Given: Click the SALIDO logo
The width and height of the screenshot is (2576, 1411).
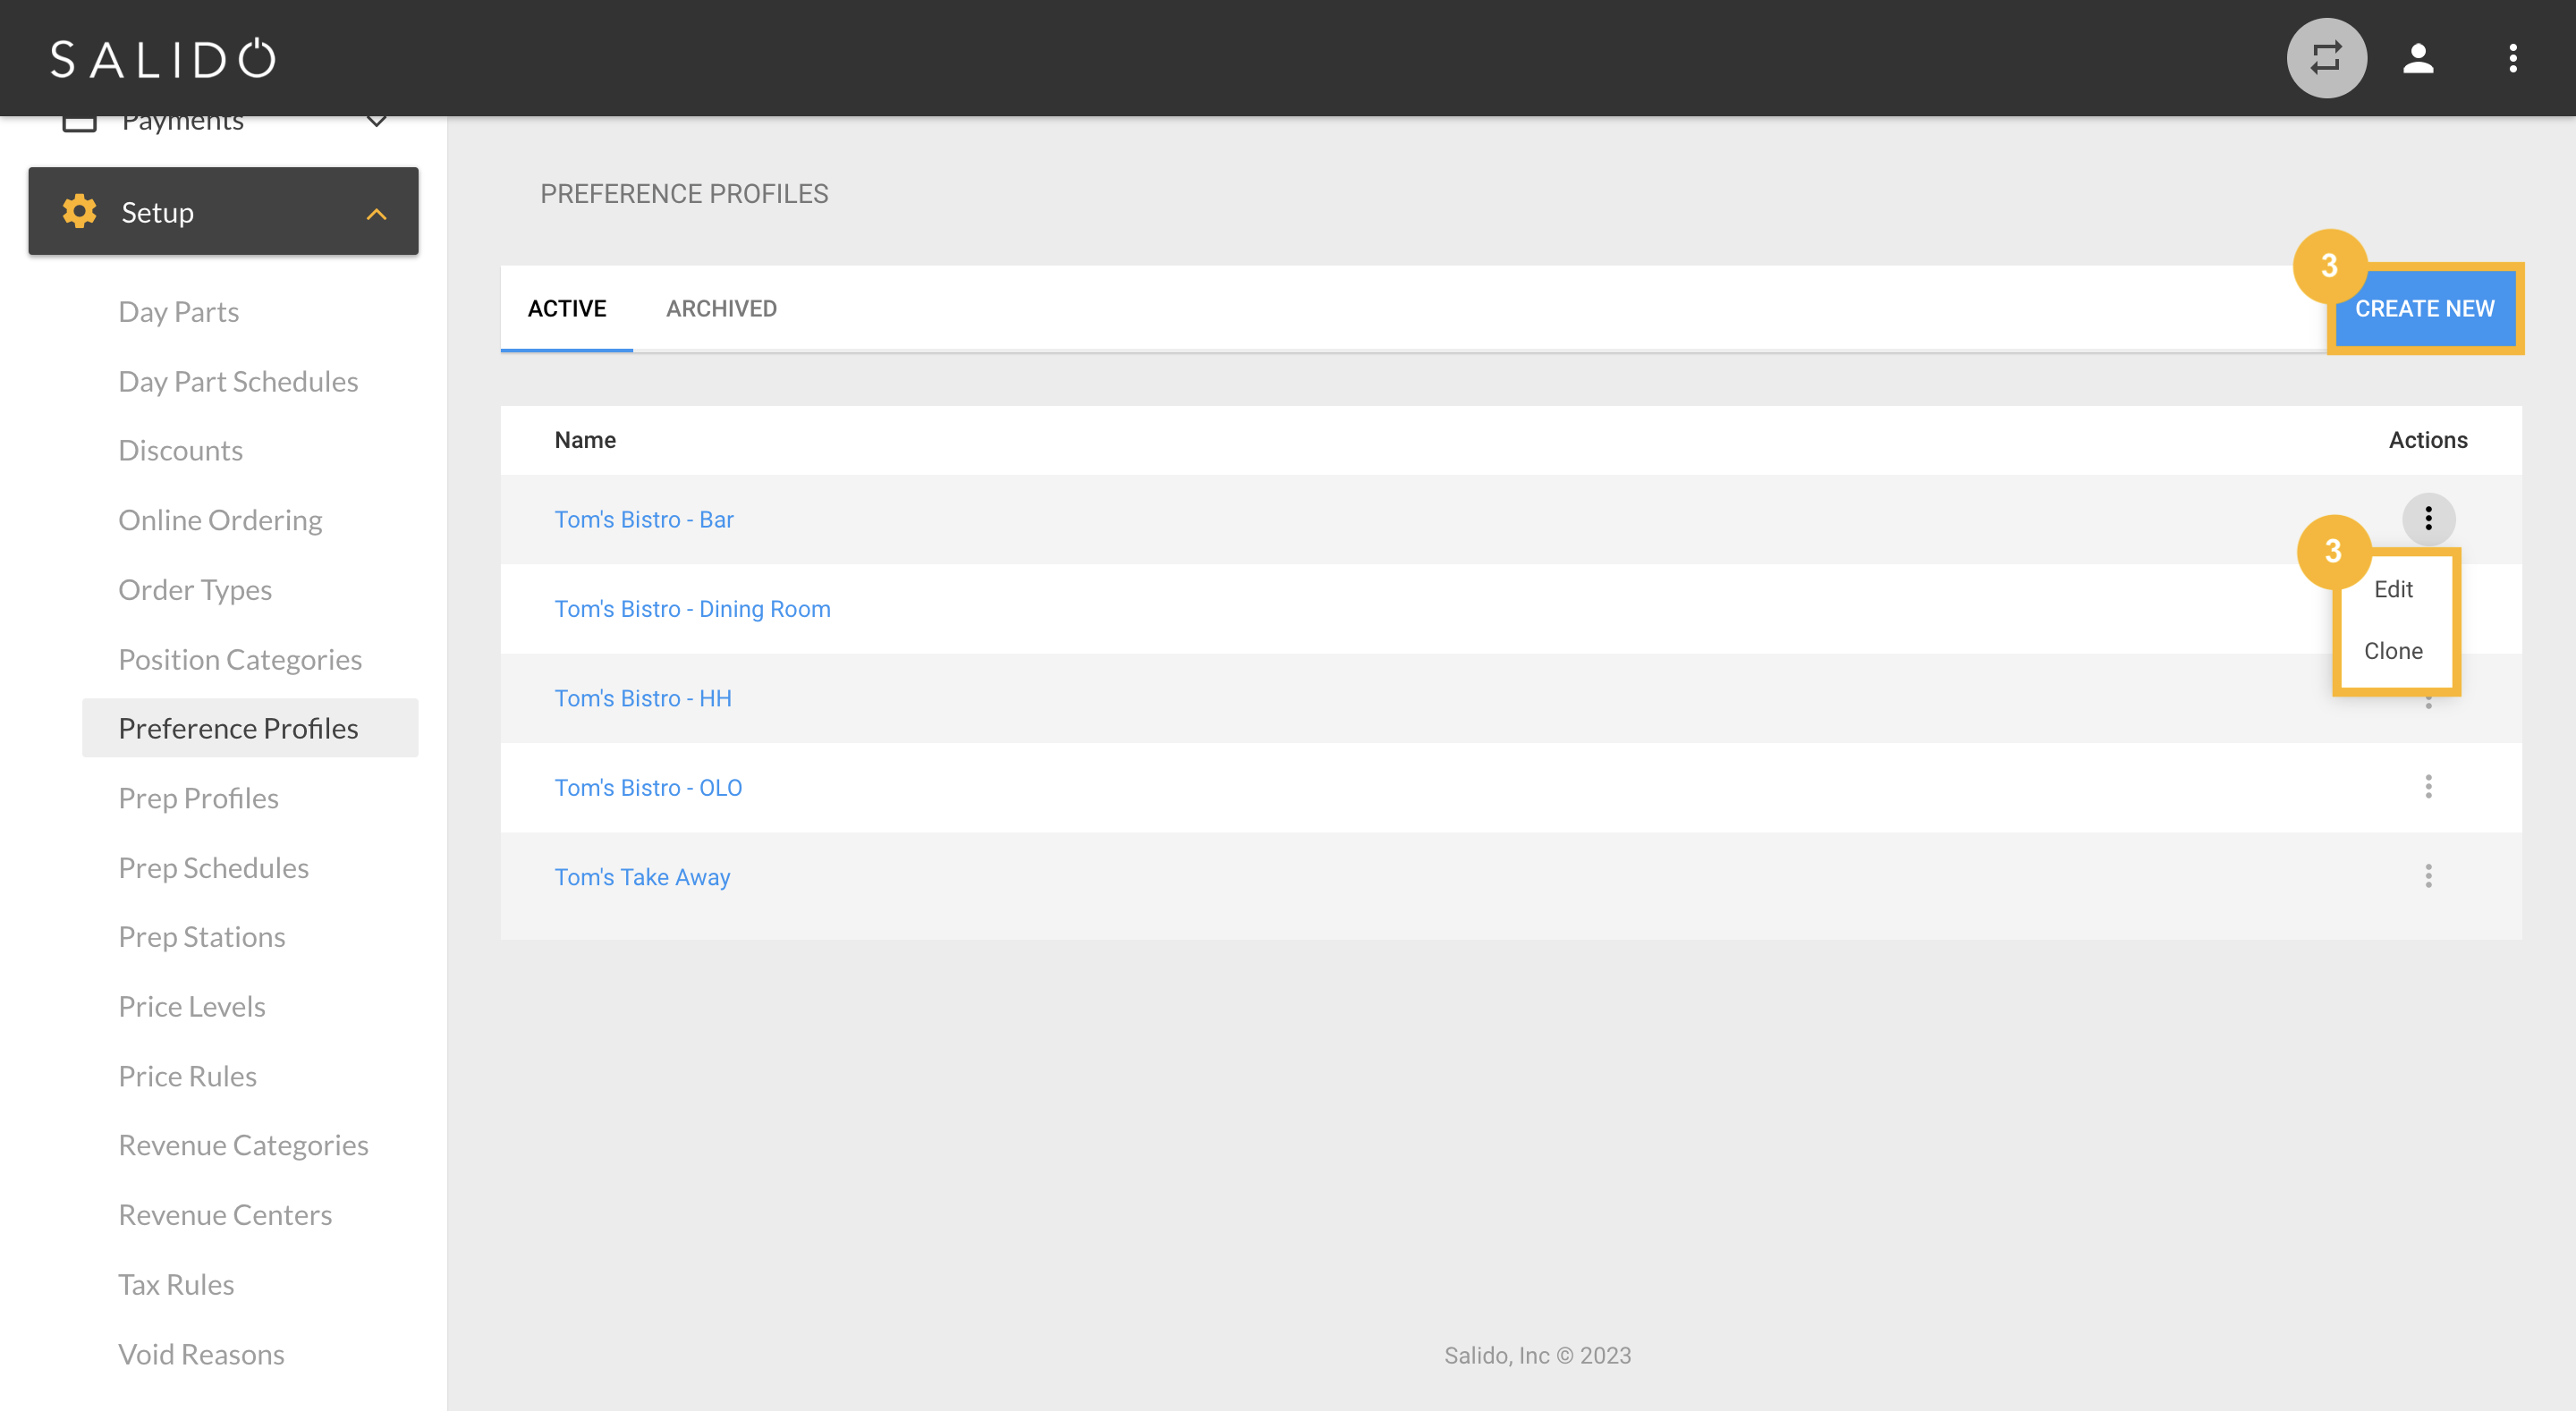Looking at the screenshot, I should 163,58.
